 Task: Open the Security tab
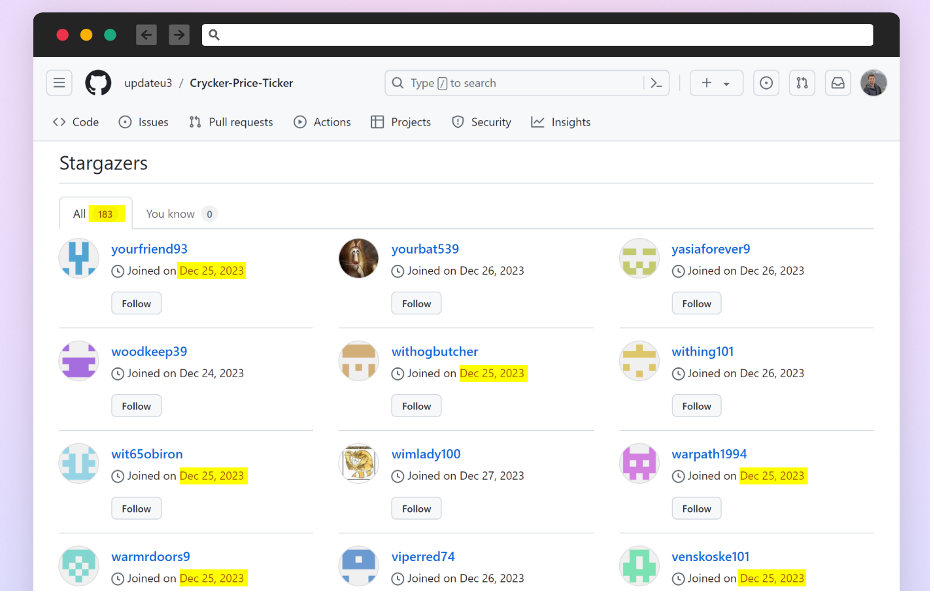(x=481, y=122)
